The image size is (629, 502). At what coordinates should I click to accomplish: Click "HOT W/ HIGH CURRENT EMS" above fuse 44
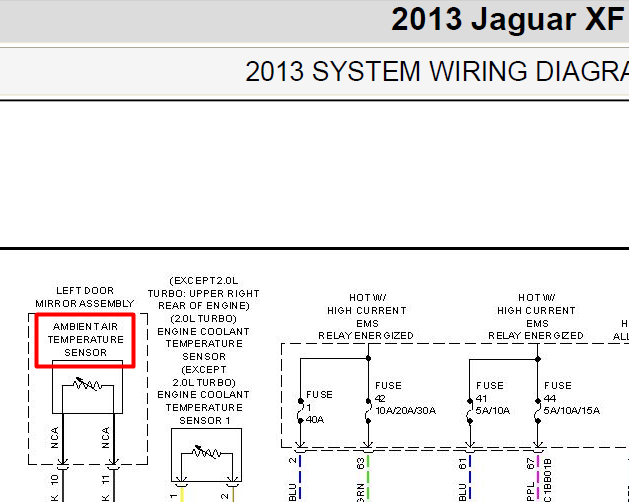click(536, 310)
